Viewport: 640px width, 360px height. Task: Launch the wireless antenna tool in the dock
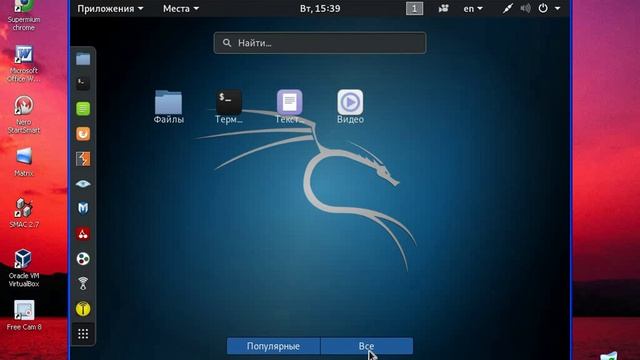tap(83, 284)
